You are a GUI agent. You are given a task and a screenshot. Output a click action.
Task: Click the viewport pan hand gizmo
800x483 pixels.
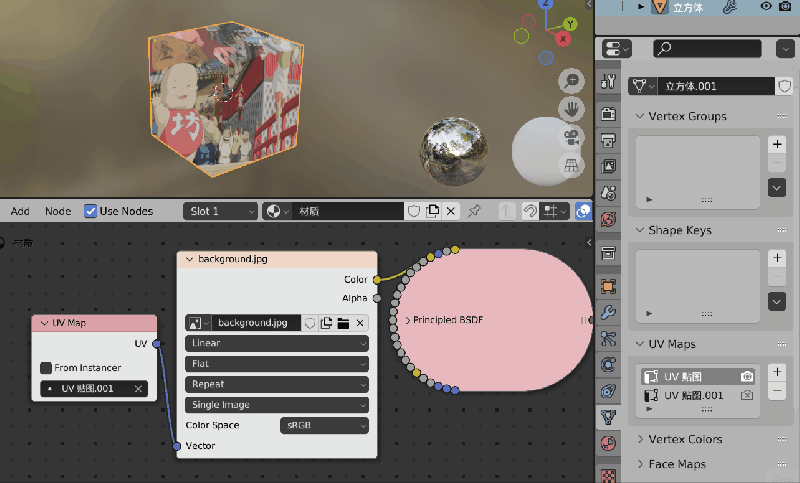coord(571,109)
